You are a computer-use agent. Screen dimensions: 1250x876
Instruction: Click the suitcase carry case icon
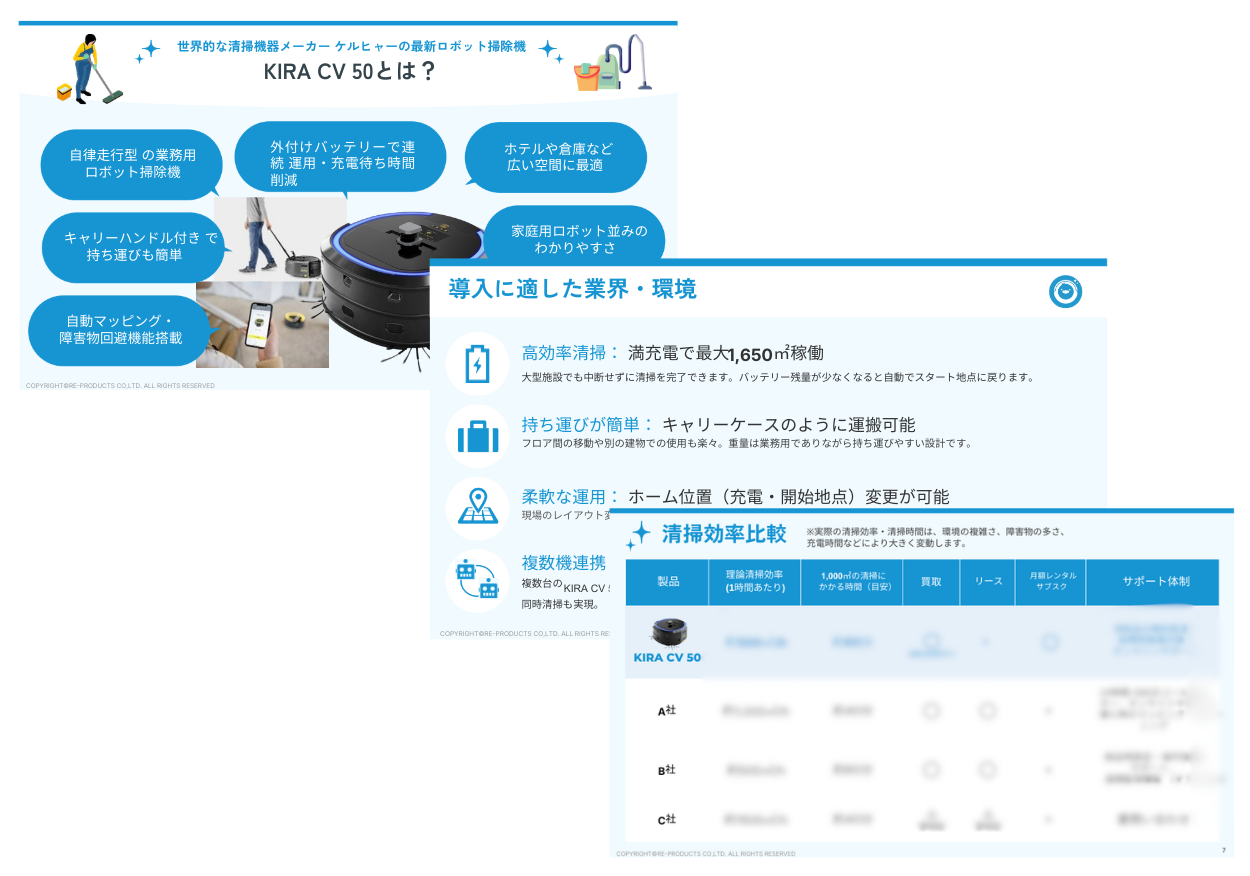click(477, 437)
